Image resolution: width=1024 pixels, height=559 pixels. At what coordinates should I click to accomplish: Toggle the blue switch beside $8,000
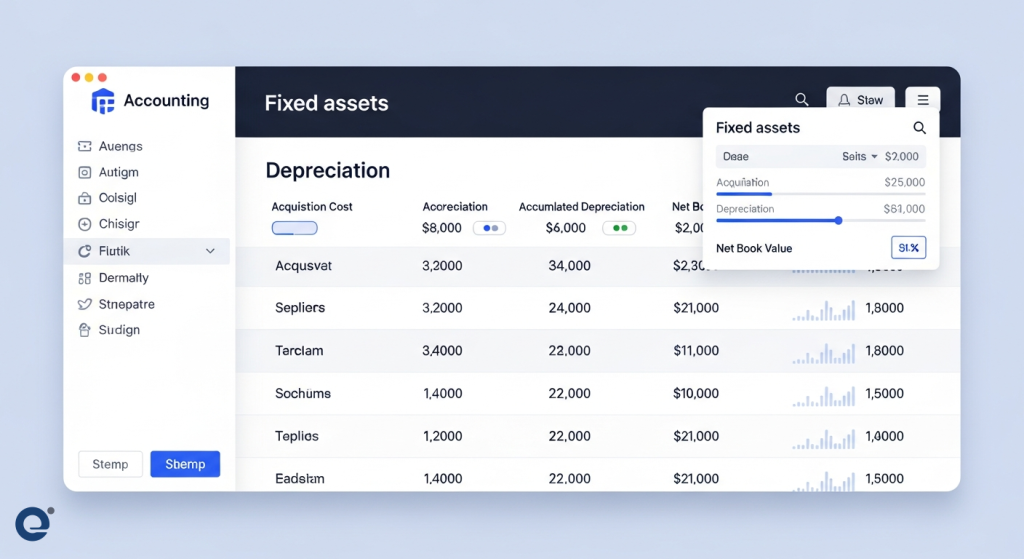tap(489, 228)
